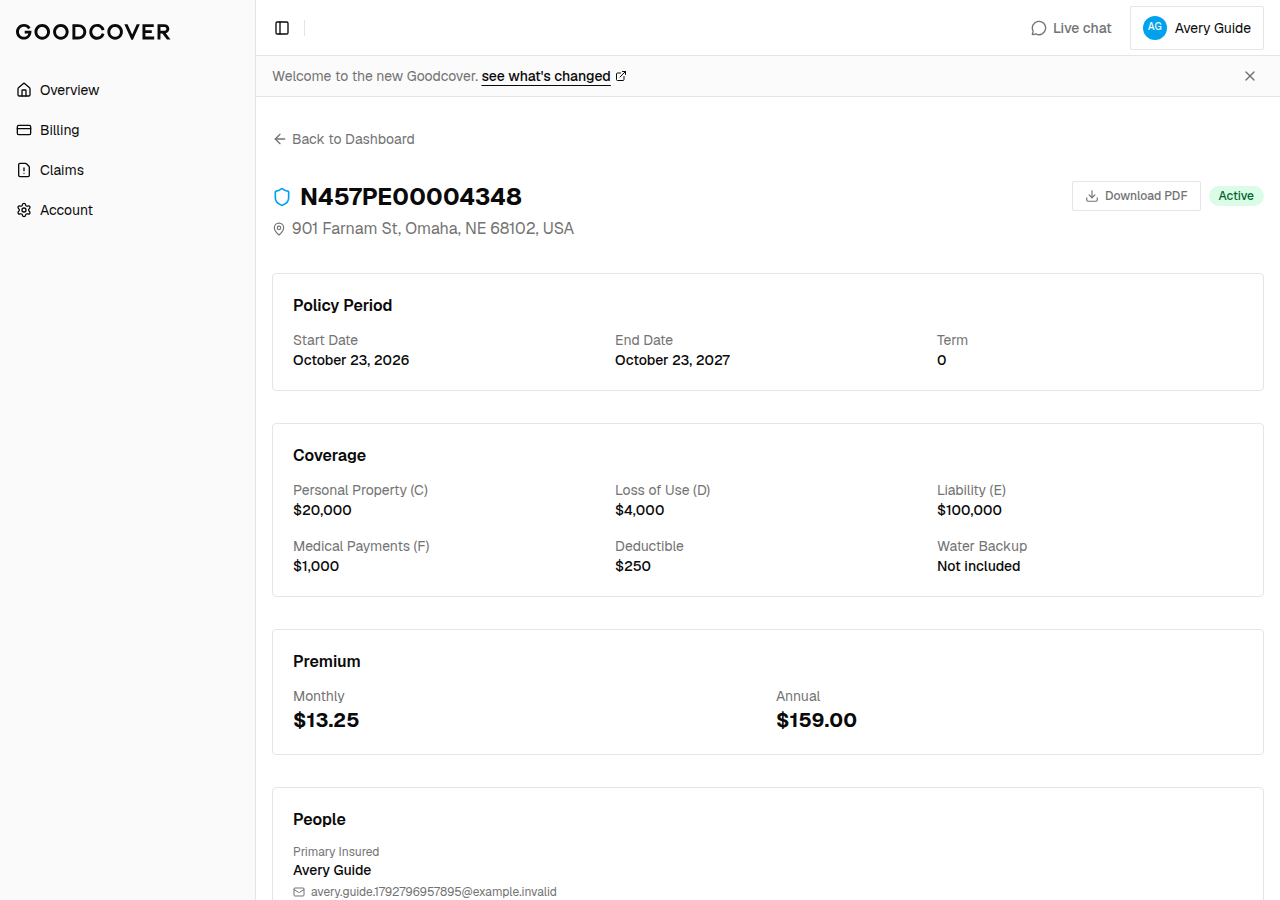The image size is (1280, 900).
Task: Go Back to Dashboard
Action: tap(344, 139)
